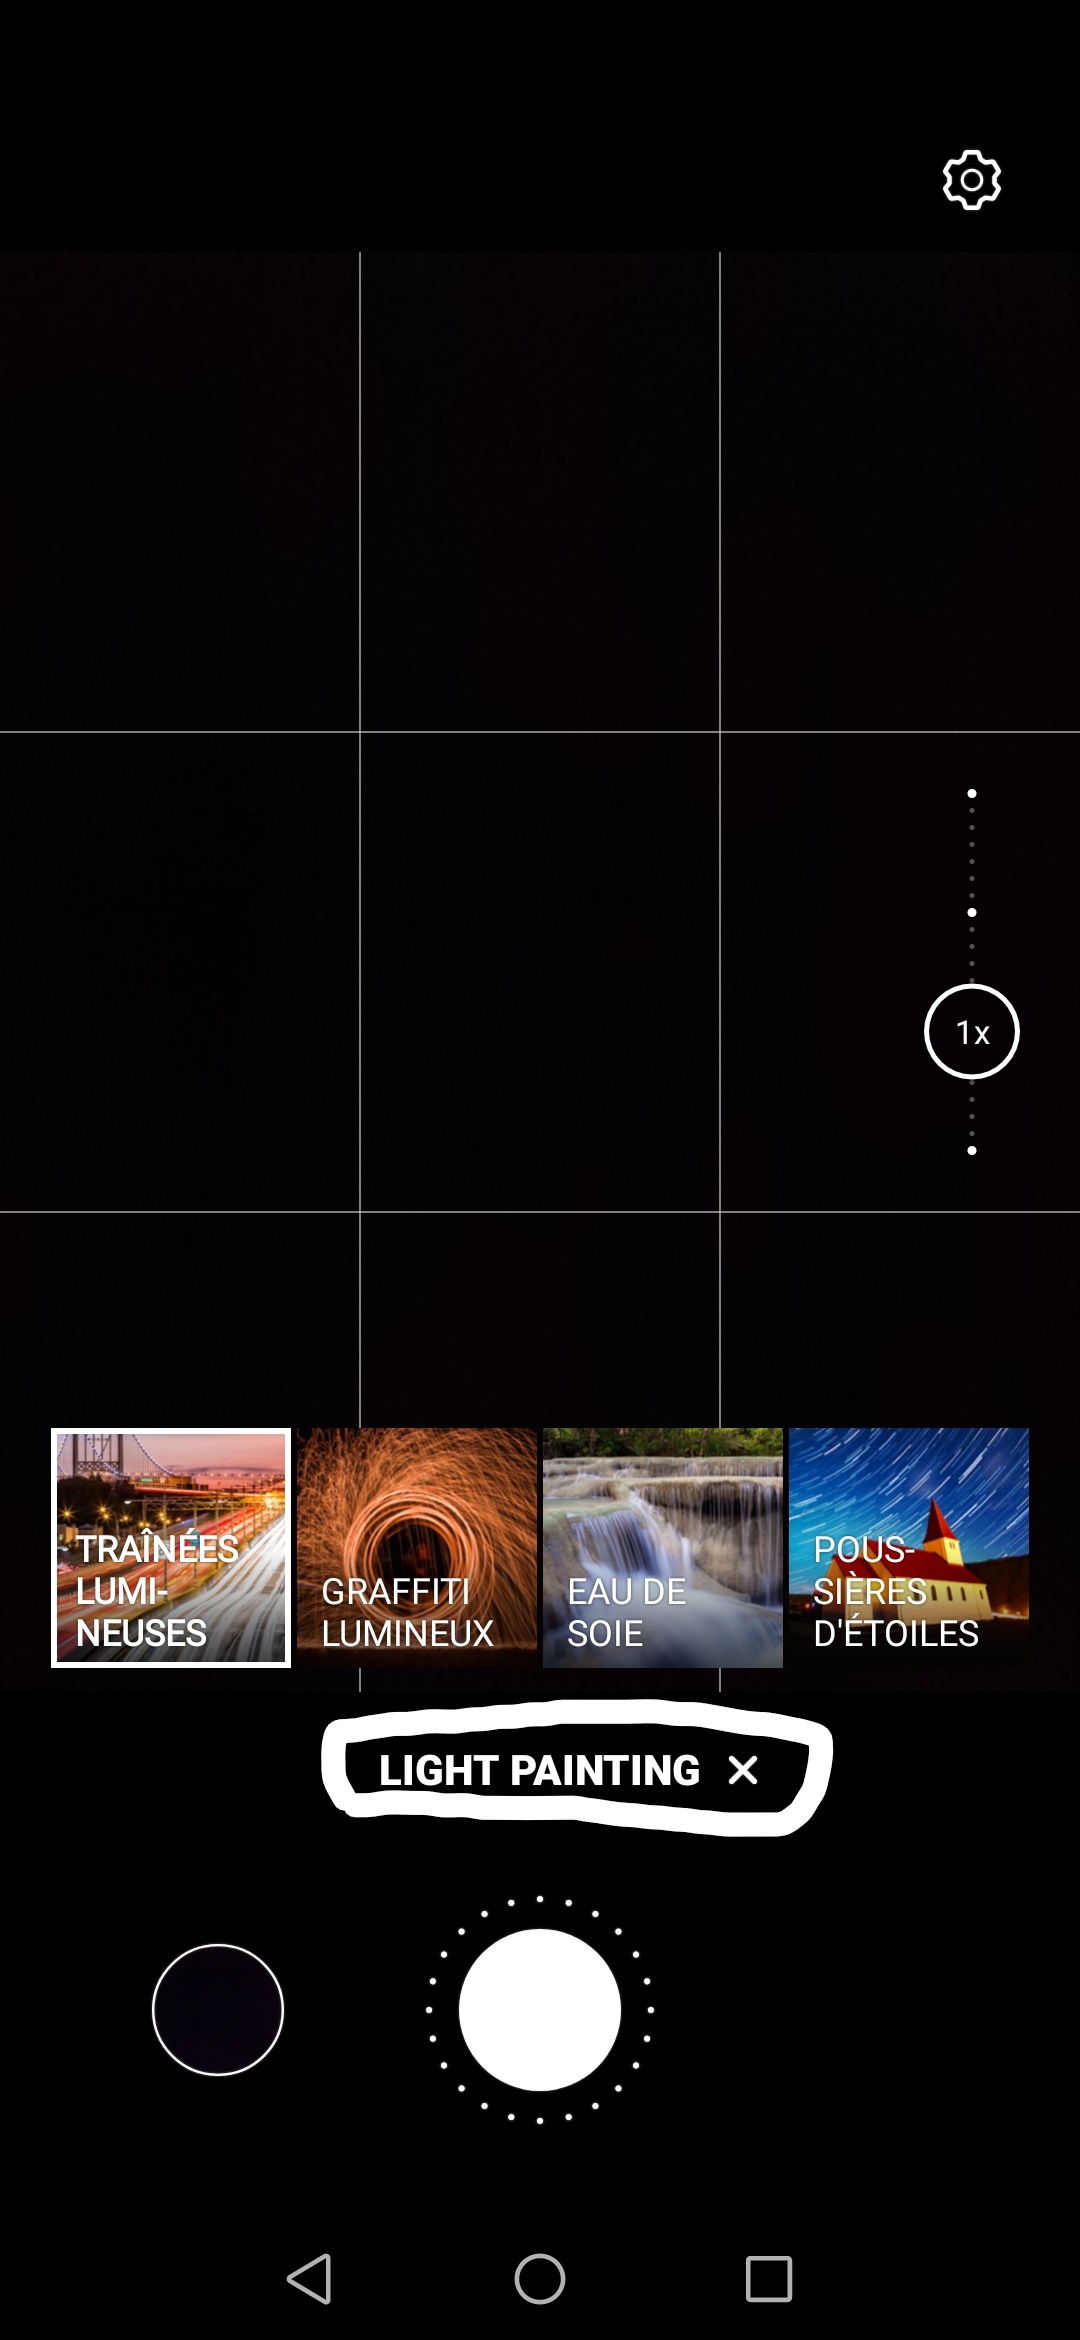Tap the Android home circle button
1080x2340 pixels.
540,2279
